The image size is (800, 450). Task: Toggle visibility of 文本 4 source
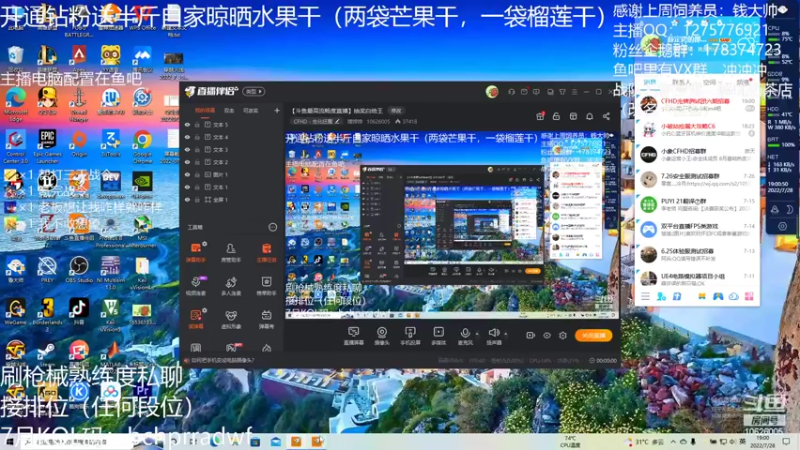point(187,137)
